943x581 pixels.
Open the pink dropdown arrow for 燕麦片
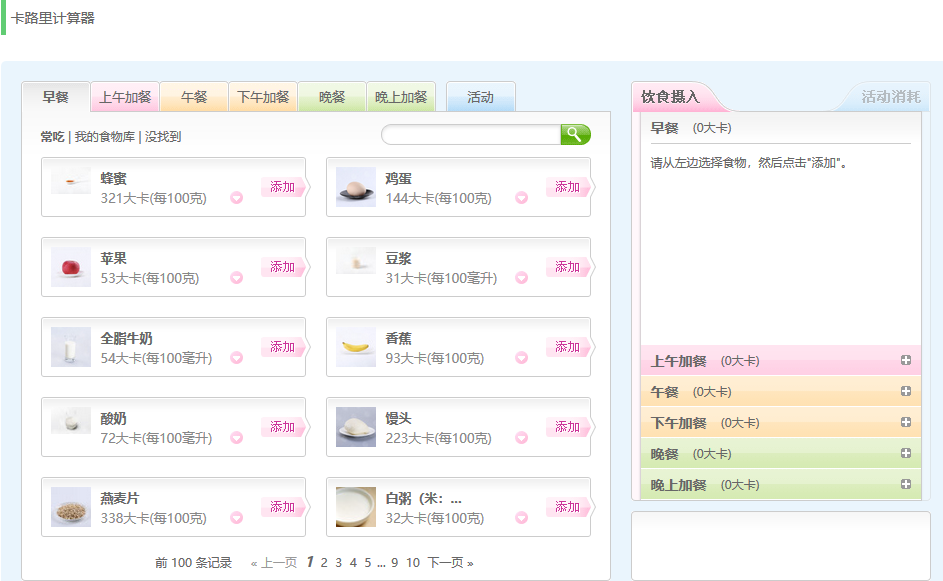pos(236,518)
